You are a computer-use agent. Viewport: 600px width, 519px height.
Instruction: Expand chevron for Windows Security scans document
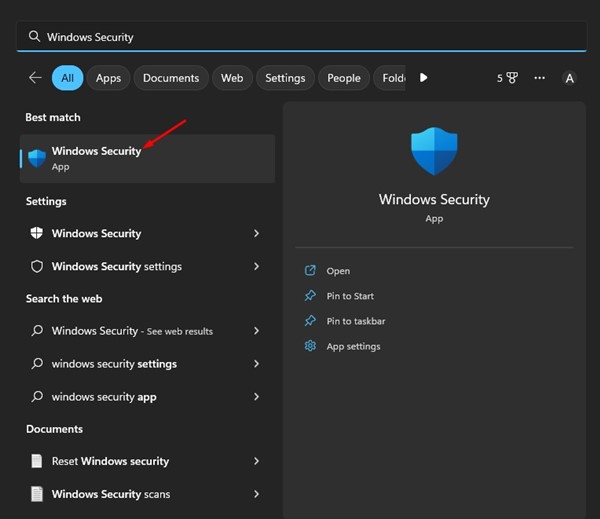[256, 494]
